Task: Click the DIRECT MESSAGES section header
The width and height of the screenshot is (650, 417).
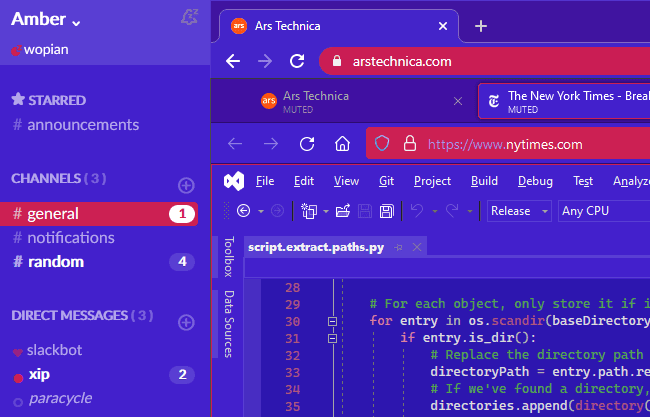Action: [82, 315]
